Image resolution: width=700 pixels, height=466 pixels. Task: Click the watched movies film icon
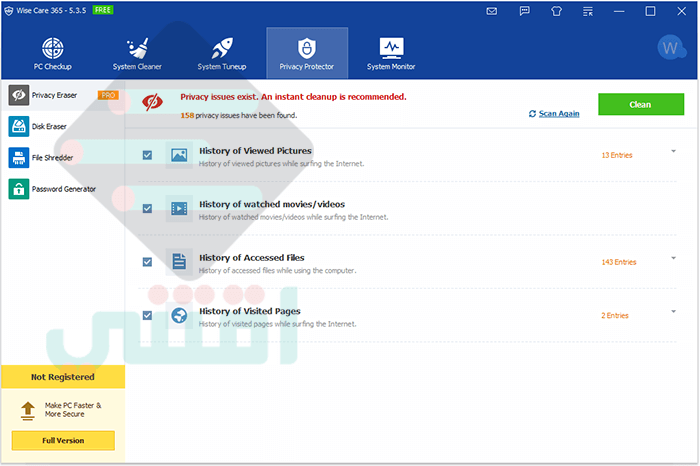(179, 208)
